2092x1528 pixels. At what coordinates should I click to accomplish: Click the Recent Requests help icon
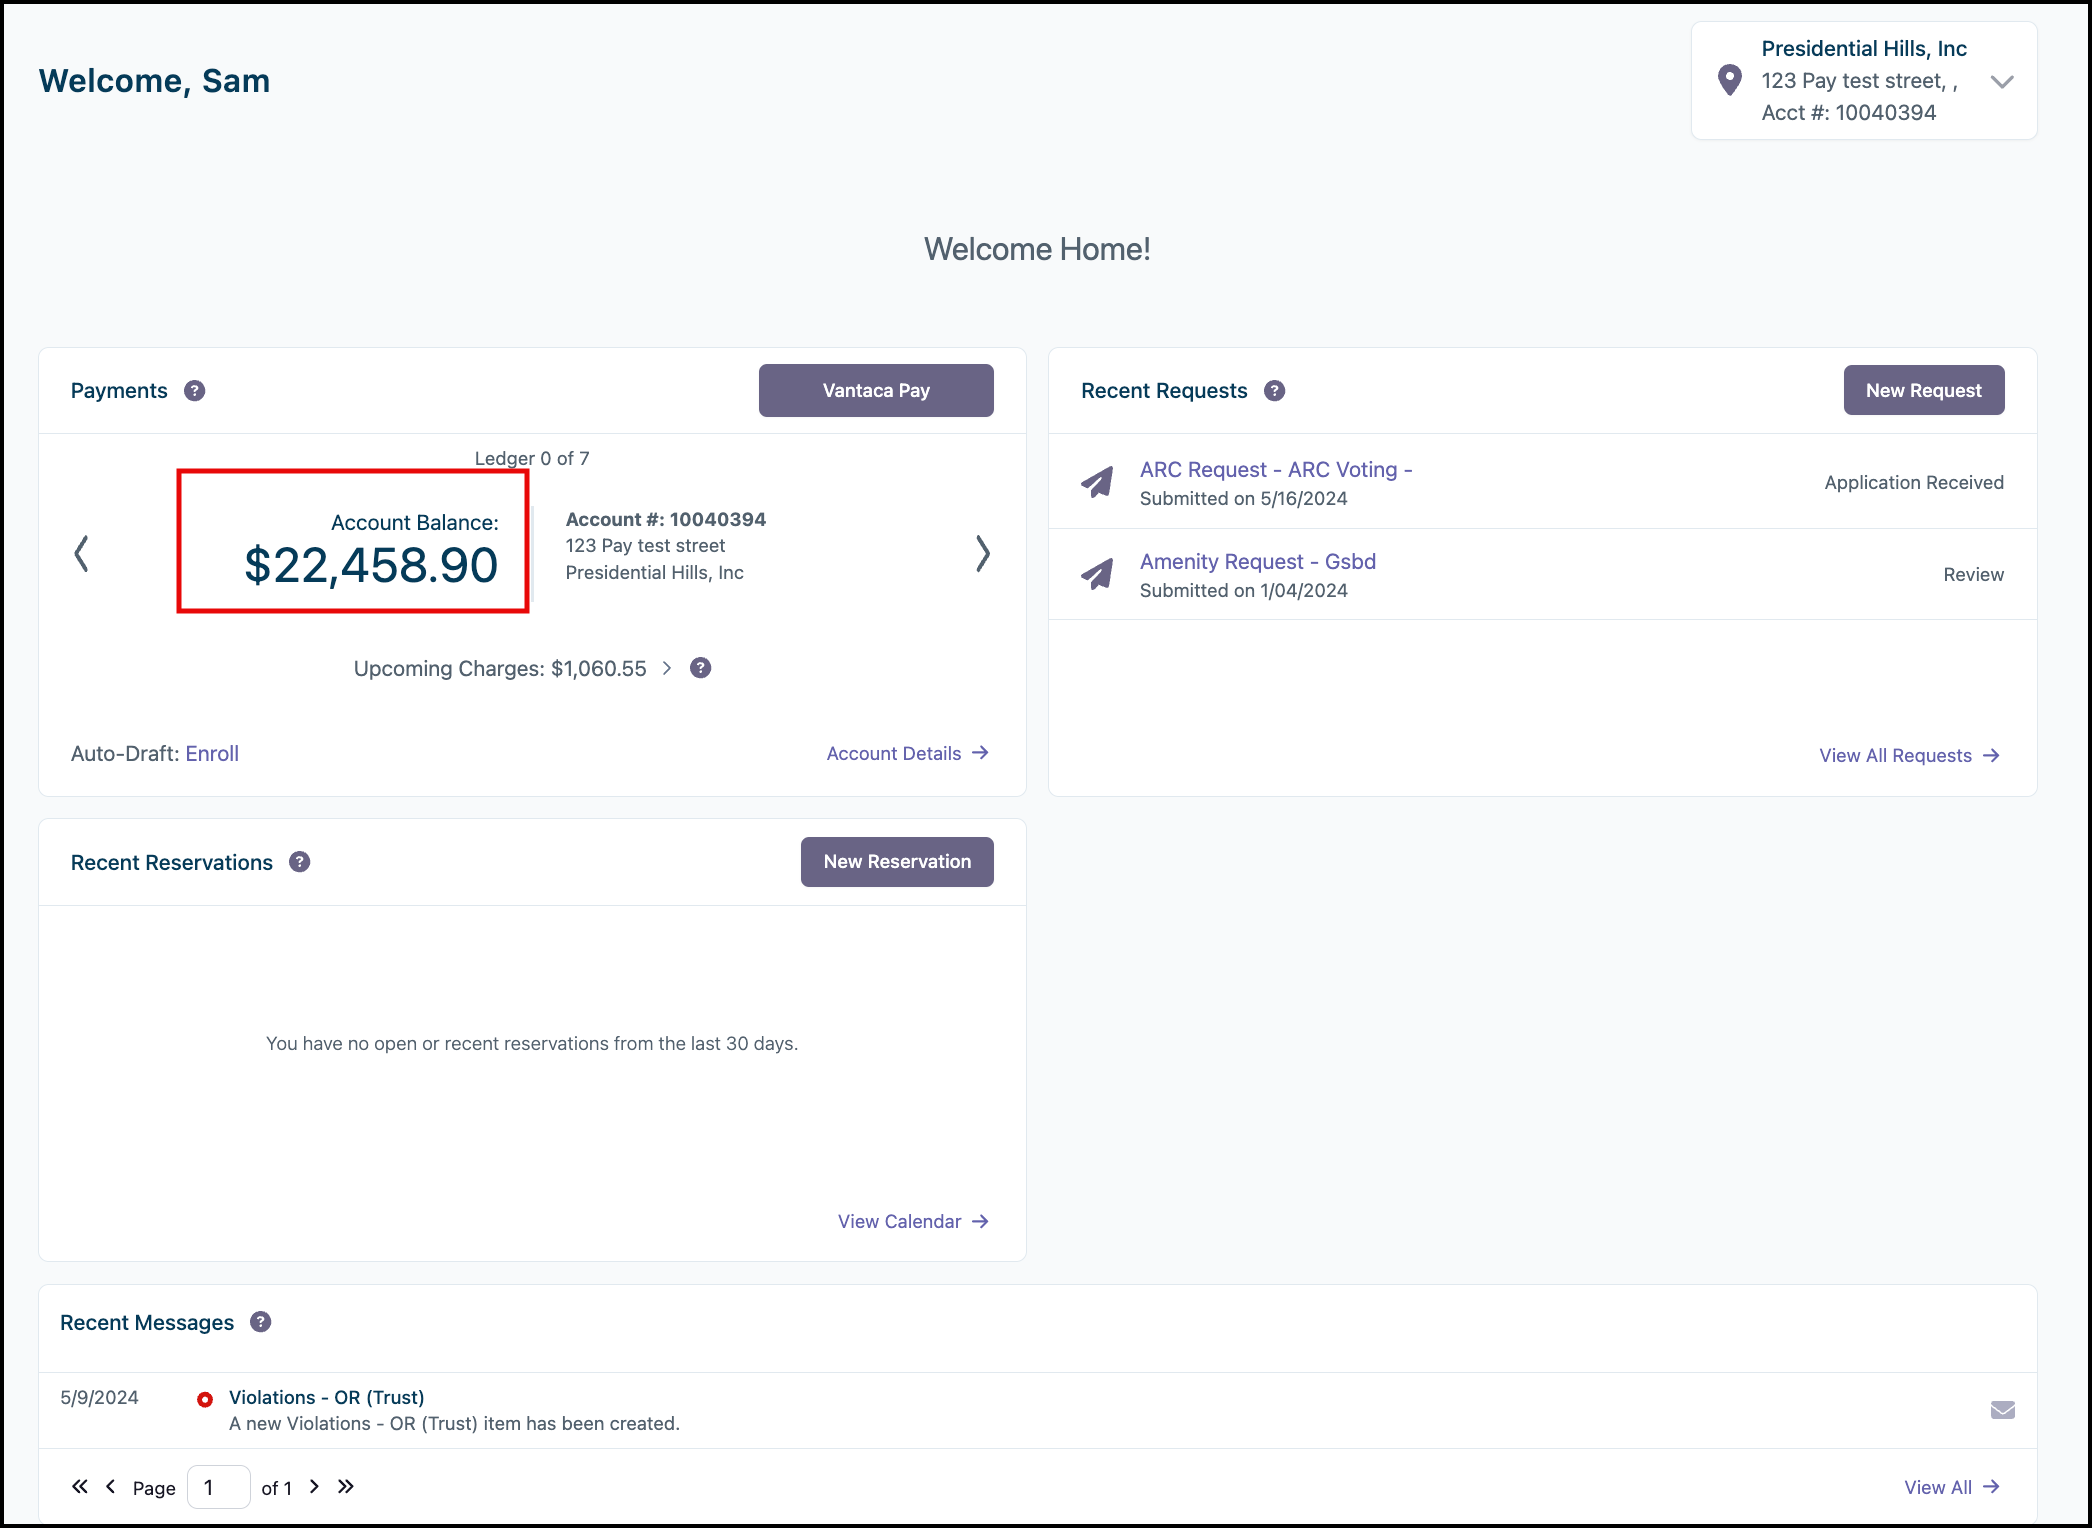point(1274,391)
